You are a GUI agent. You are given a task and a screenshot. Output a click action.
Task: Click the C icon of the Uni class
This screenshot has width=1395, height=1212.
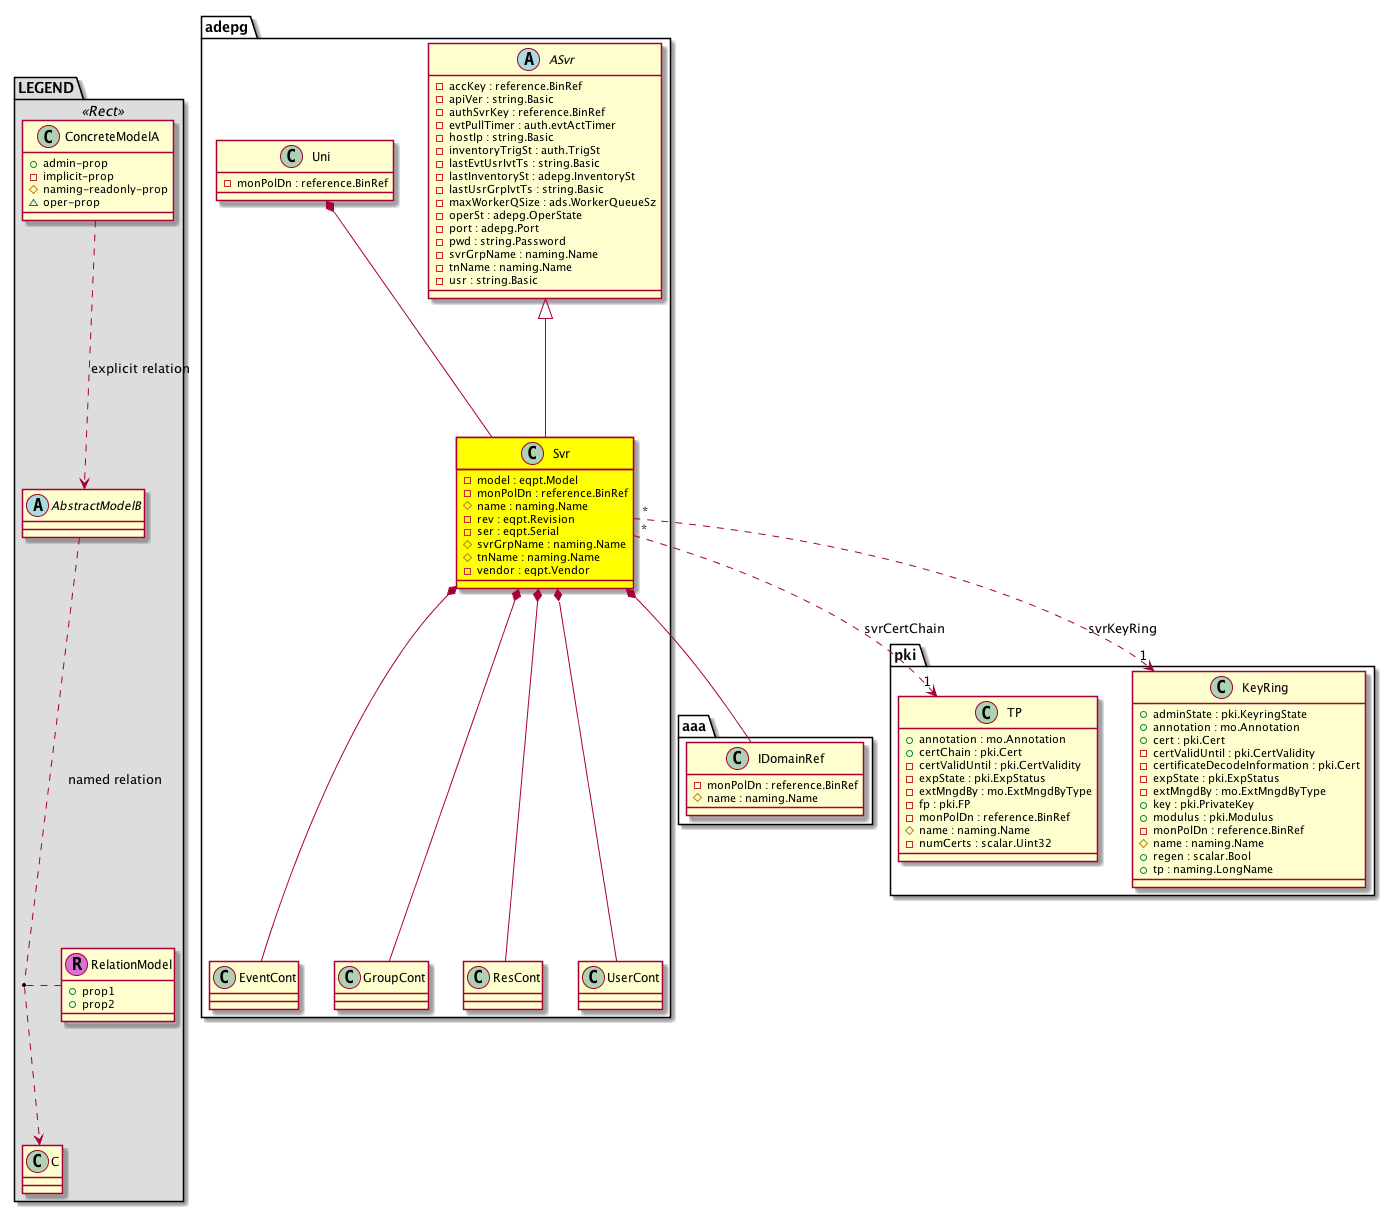(x=292, y=157)
